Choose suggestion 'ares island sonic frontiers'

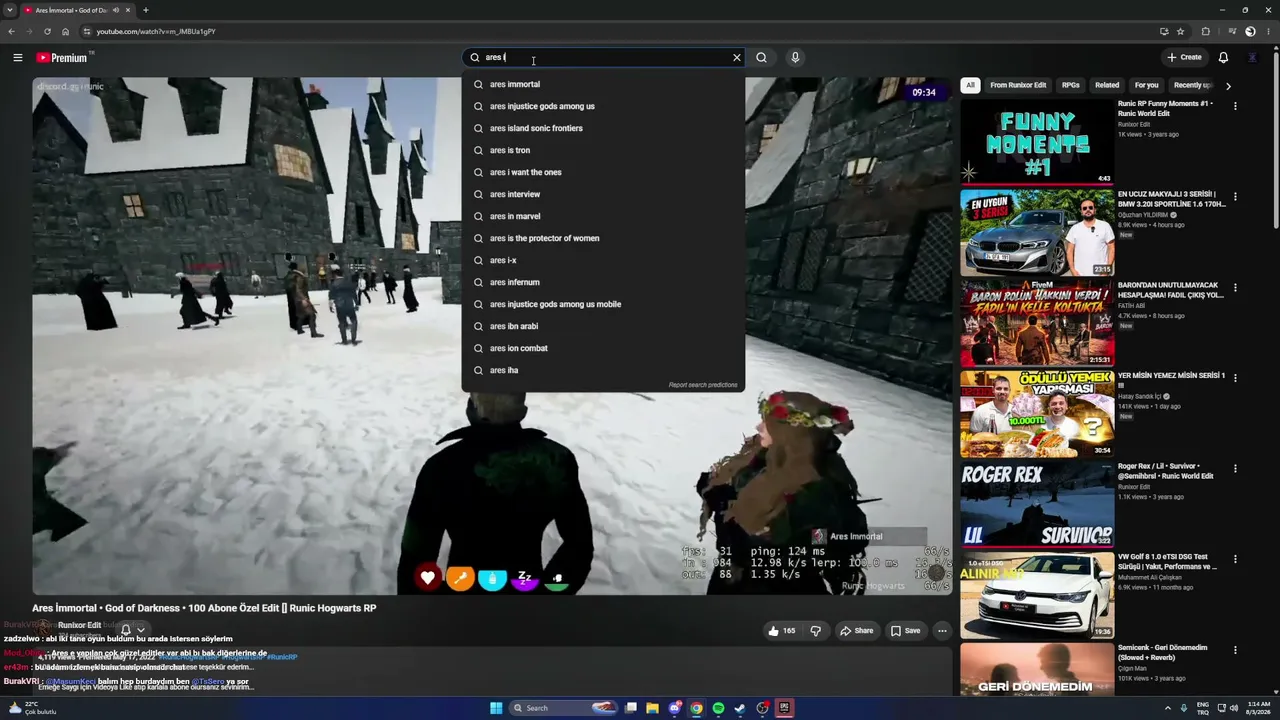point(603,128)
